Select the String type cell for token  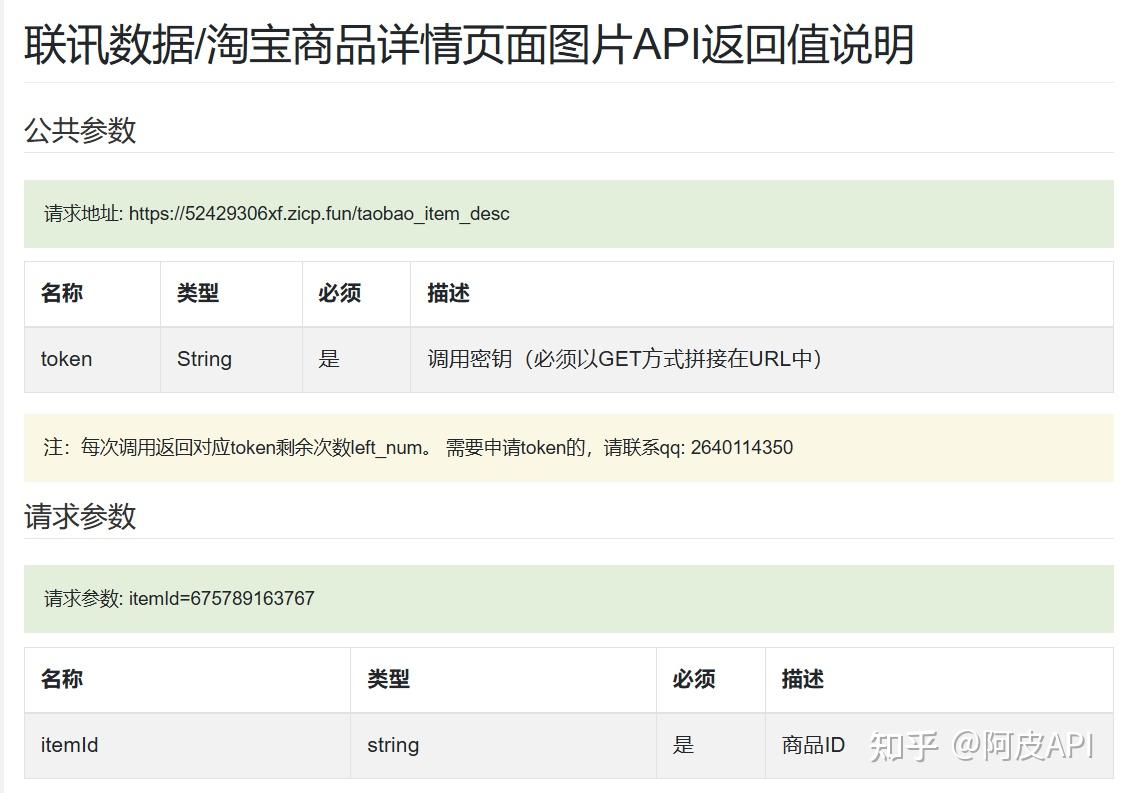[203, 359]
